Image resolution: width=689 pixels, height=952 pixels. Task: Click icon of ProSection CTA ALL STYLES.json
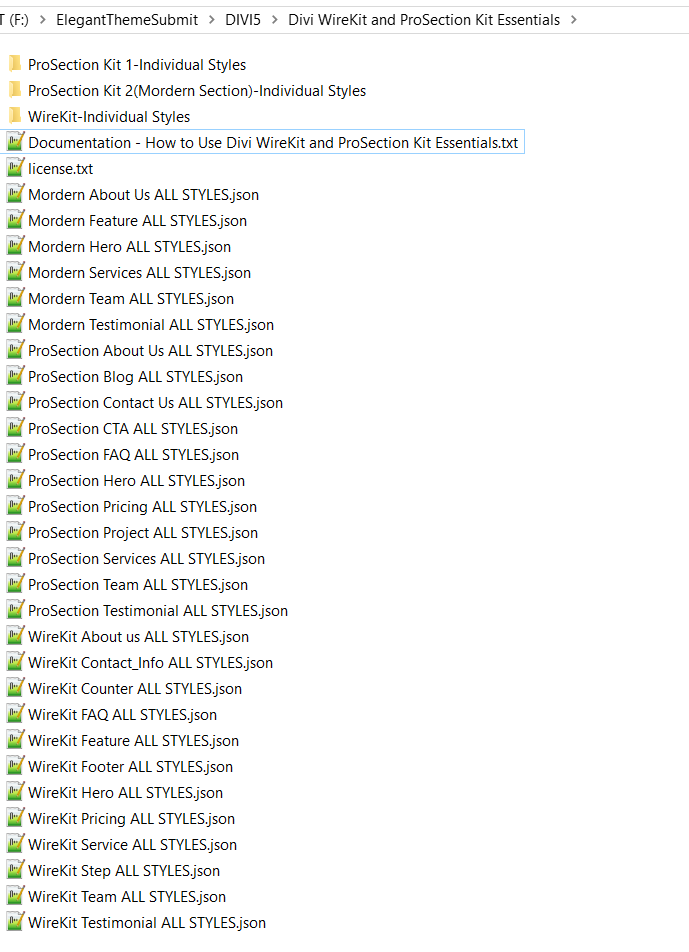[15, 428]
